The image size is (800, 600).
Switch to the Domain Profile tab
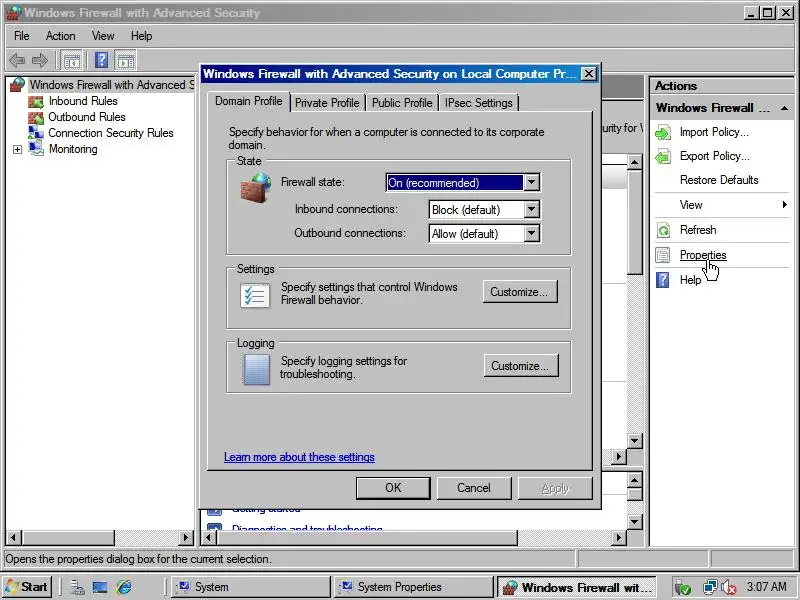(x=248, y=101)
